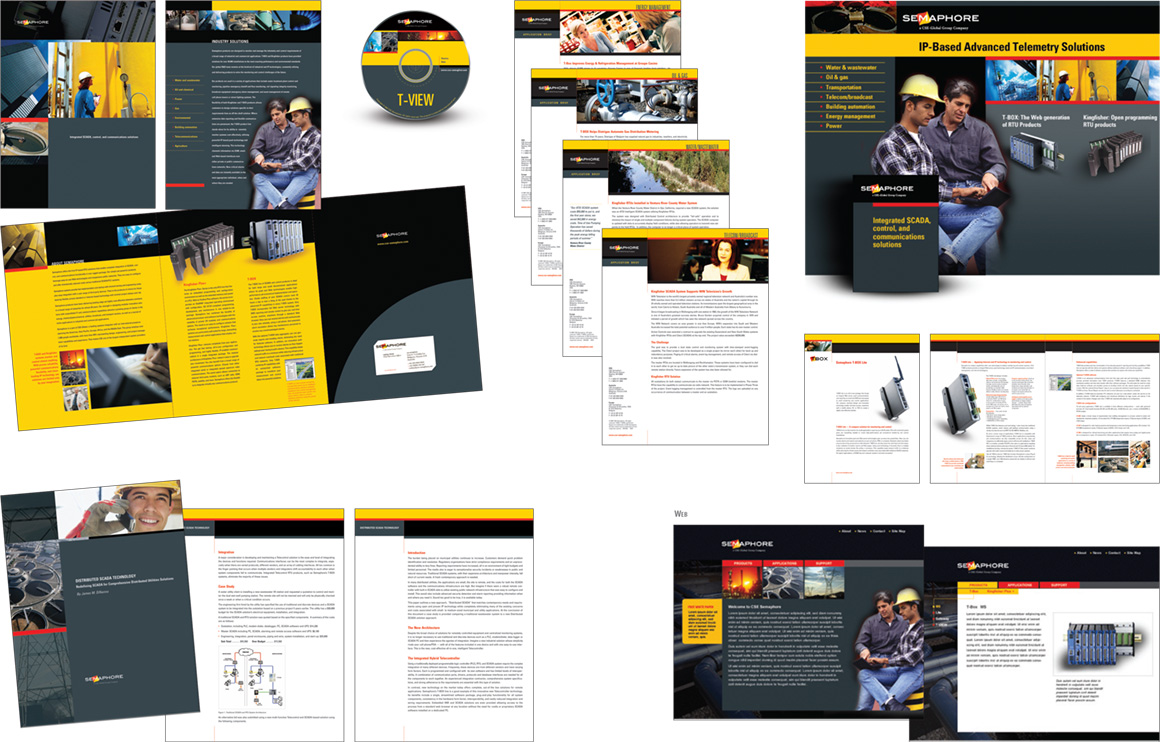Viewport: 1160px width, 742px height.
Task: Click yellow white paper callout box on welcome page
Action: tap(702, 621)
